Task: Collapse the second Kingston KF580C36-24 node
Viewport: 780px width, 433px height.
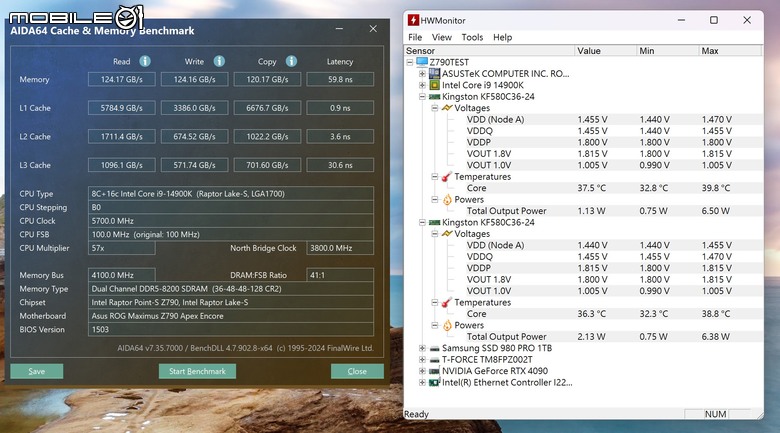Action: pos(422,222)
